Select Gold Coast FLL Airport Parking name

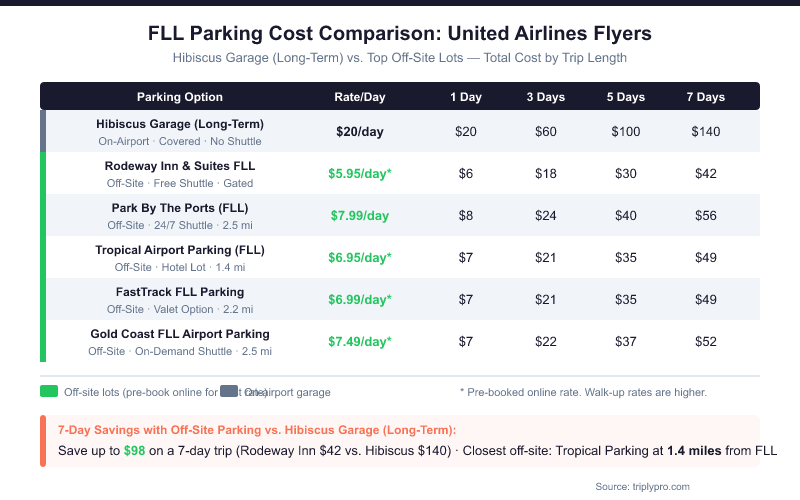(180, 334)
